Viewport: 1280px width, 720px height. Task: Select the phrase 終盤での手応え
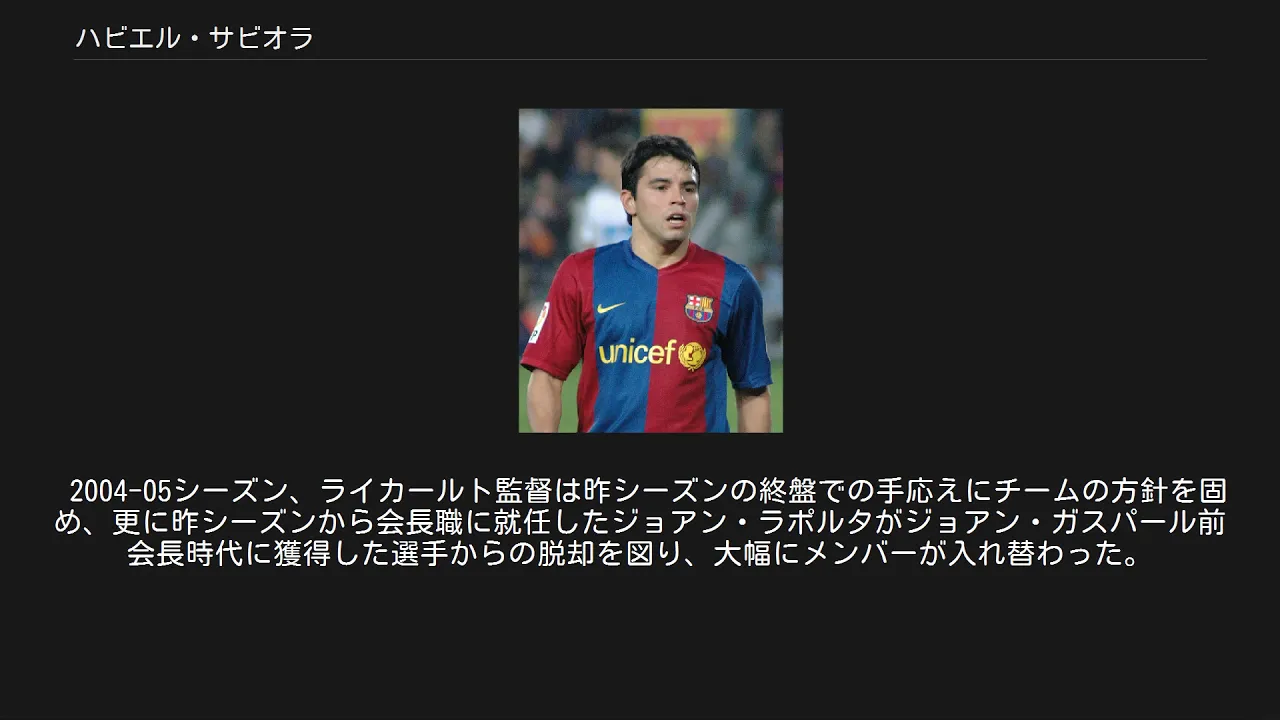(830, 491)
